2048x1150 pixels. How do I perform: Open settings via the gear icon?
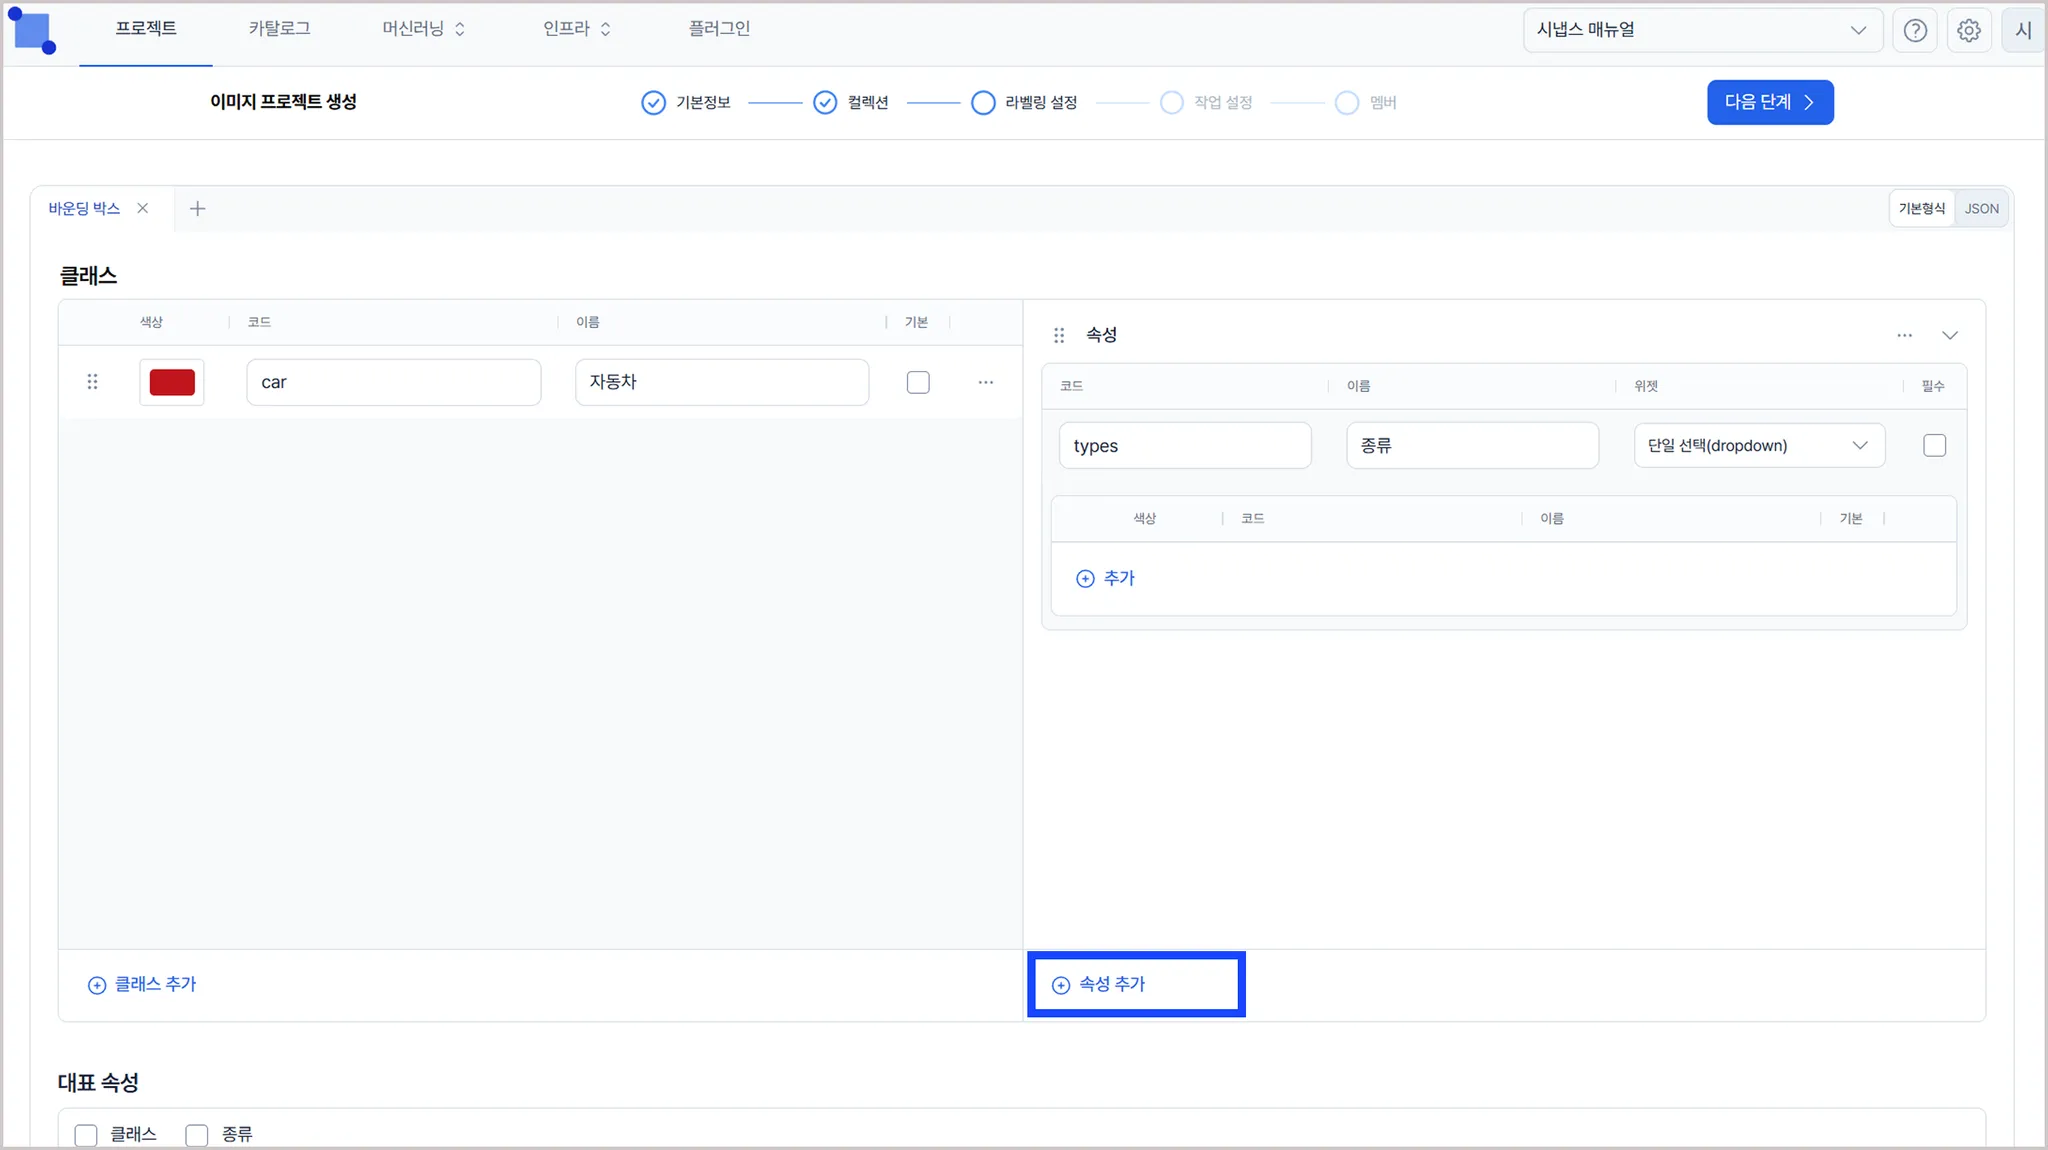point(1968,30)
